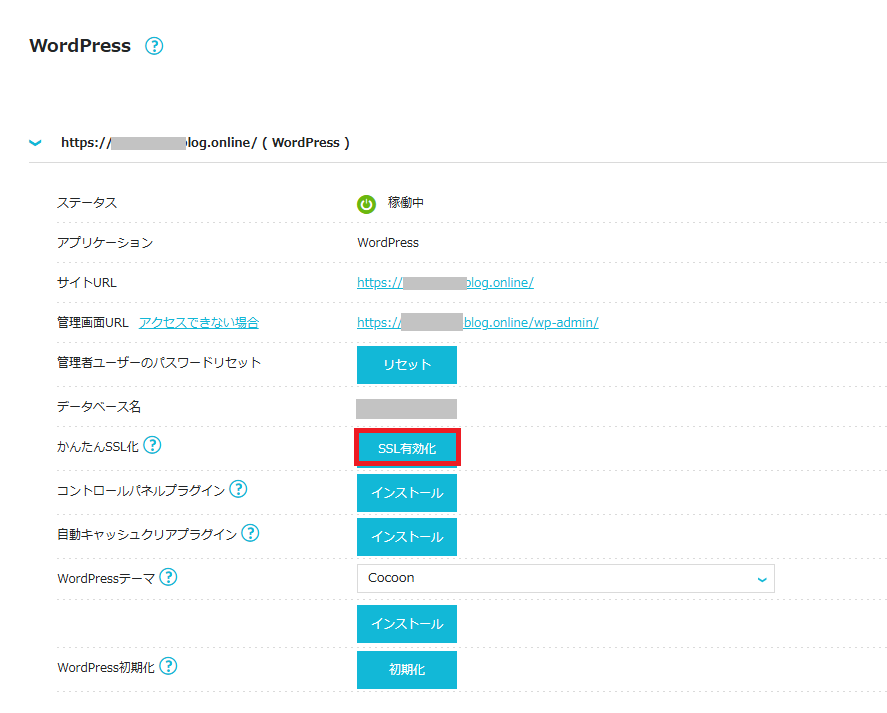Open the Cocoon theme dropdown

pos(566,578)
